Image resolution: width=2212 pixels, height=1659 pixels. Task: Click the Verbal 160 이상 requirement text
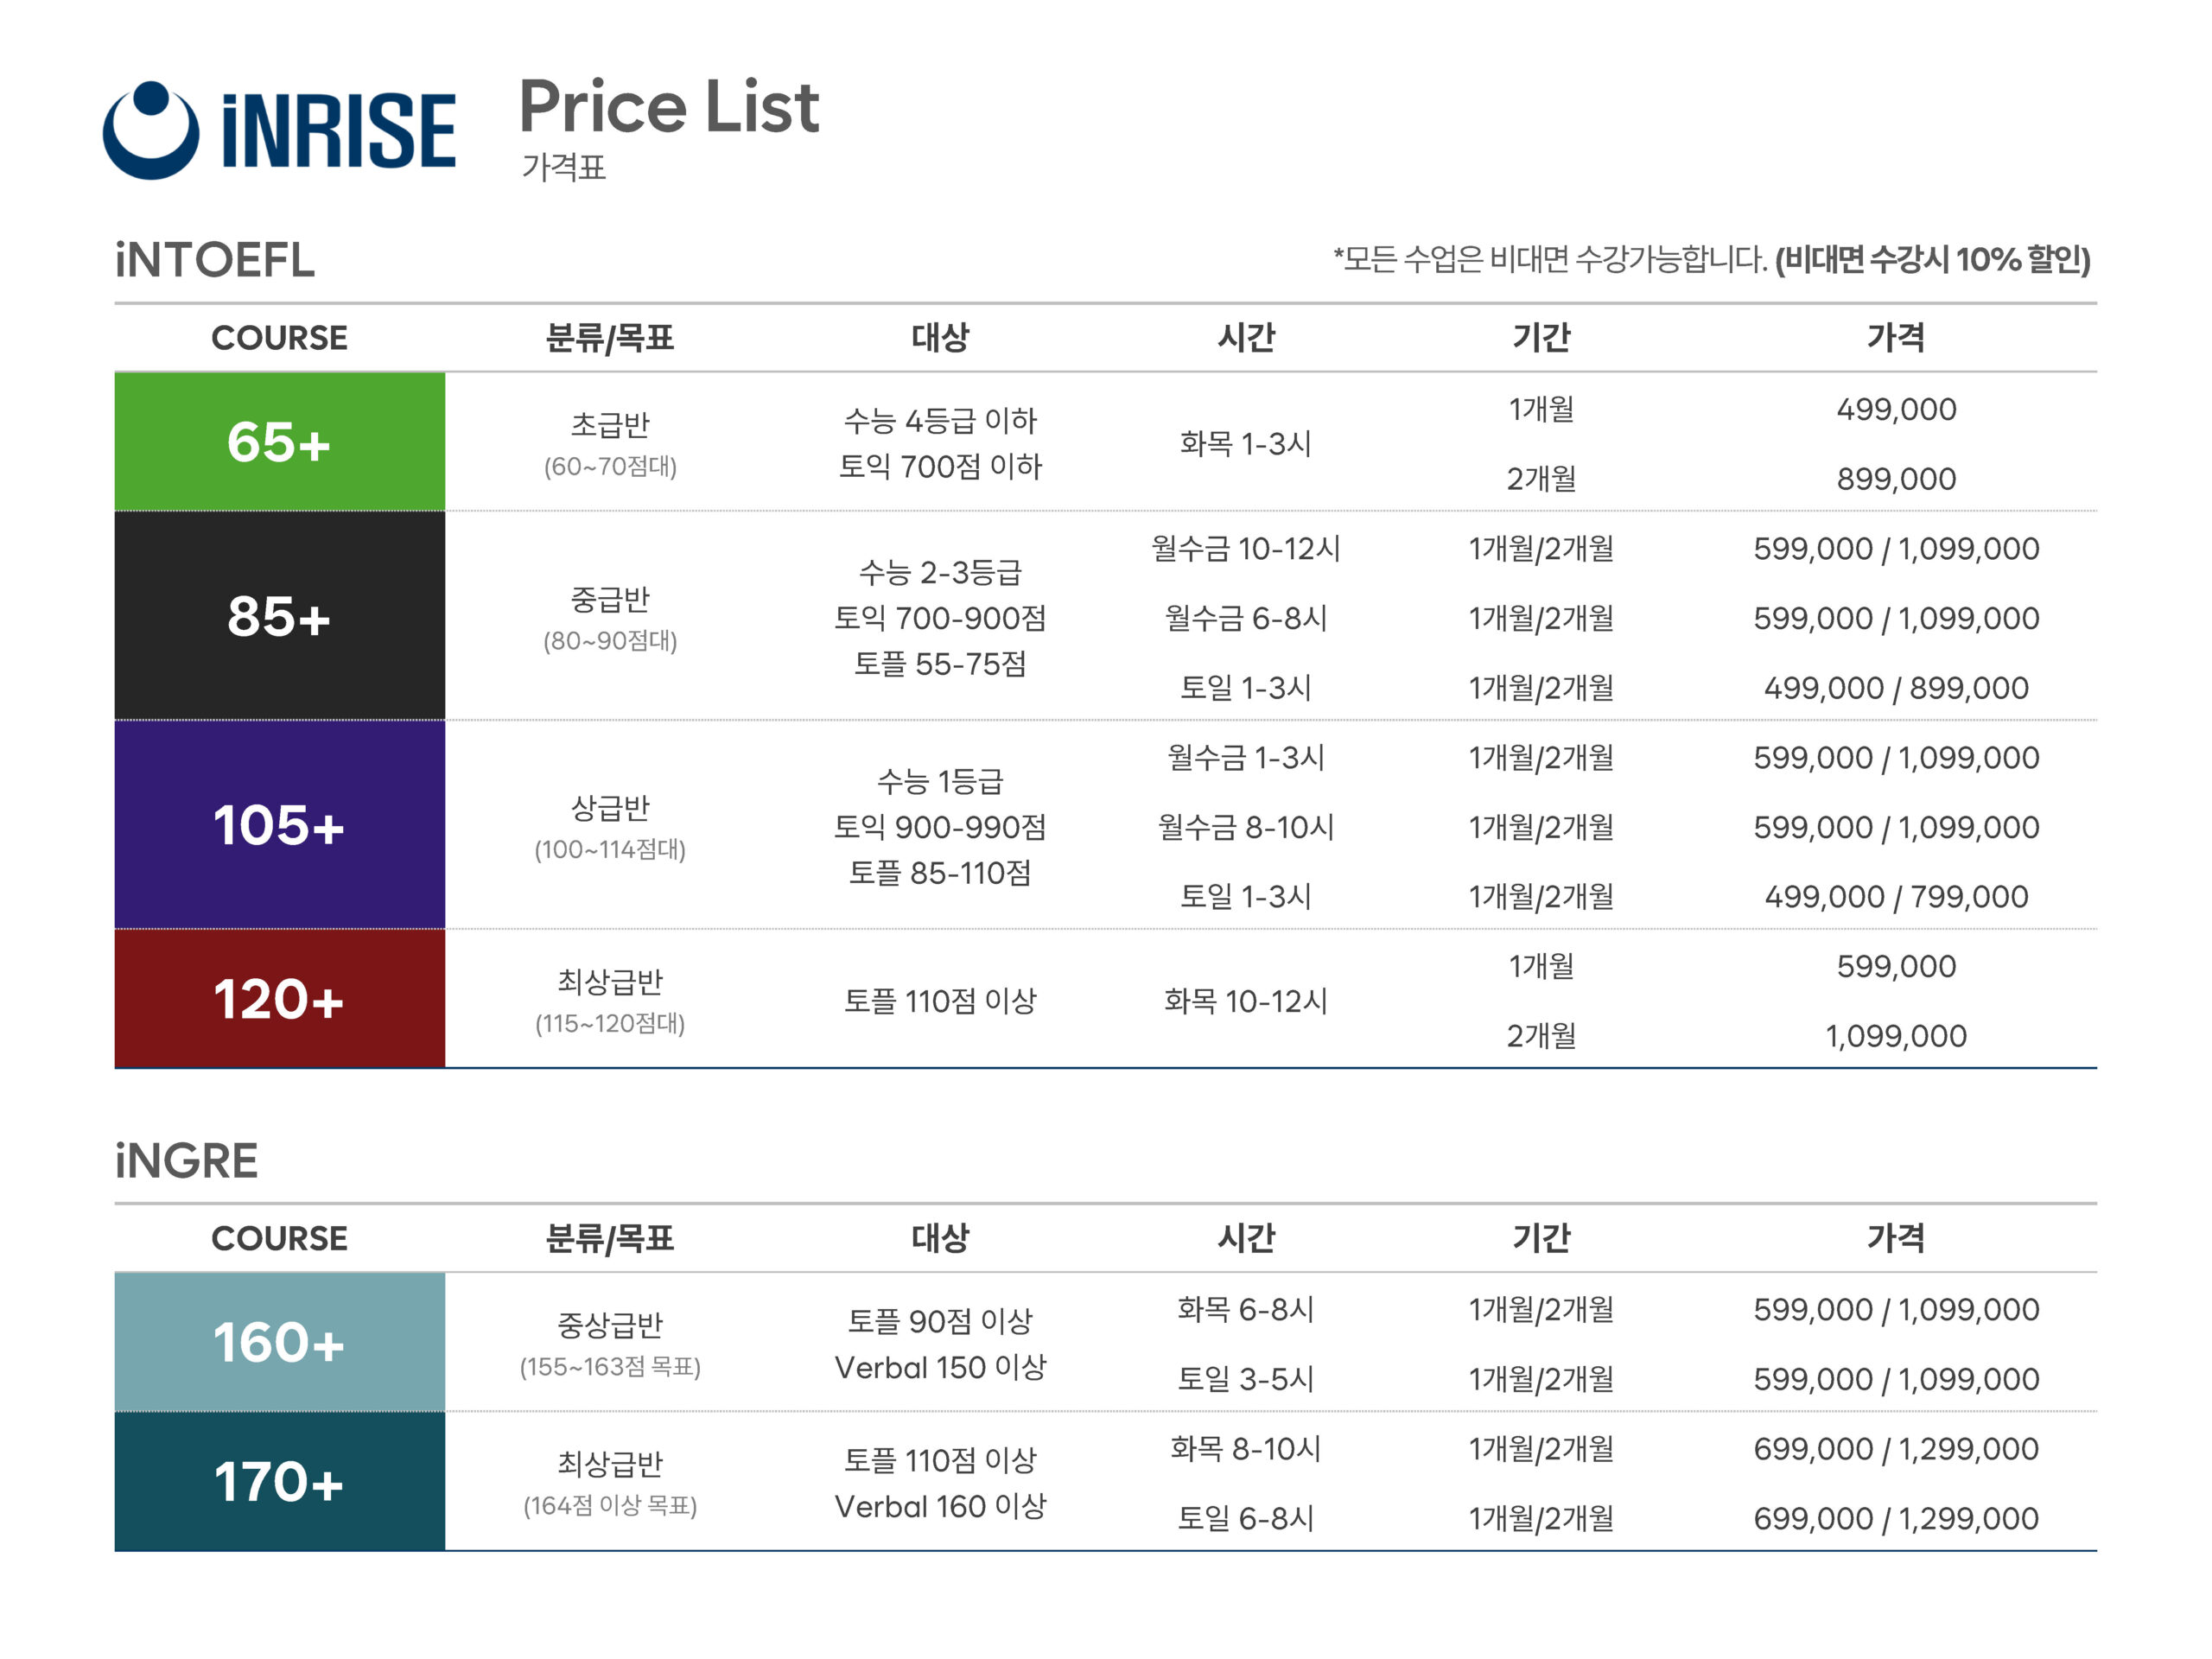tap(940, 1506)
